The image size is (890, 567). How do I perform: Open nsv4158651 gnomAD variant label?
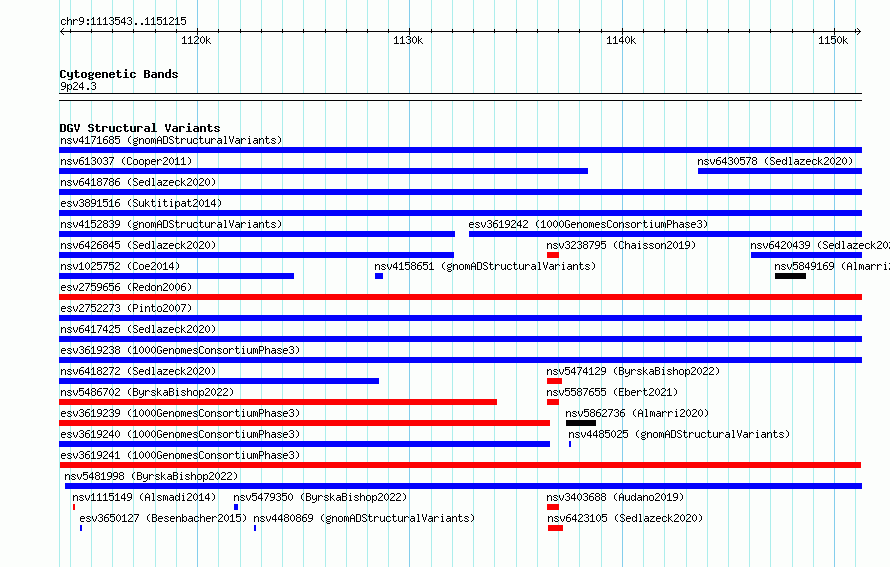pos(485,266)
